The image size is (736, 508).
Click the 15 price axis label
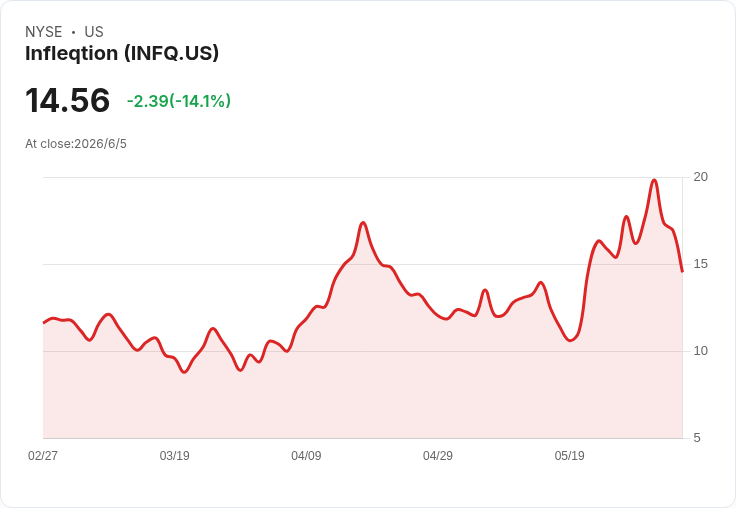tap(700, 264)
